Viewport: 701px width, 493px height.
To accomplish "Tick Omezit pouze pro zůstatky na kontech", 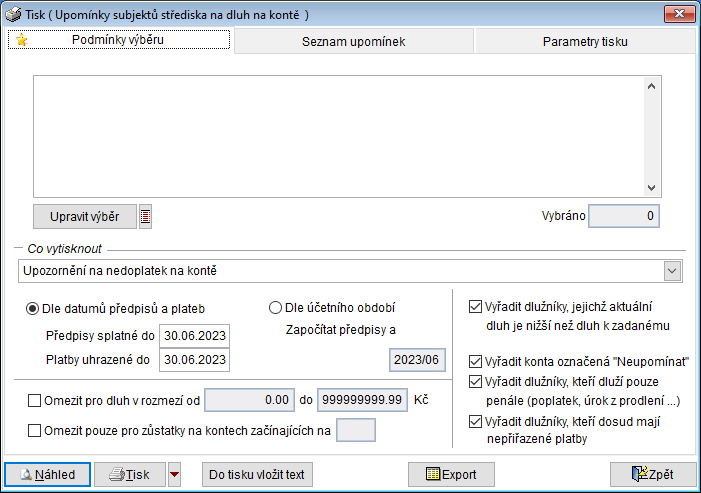I will click(x=36, y=431).
